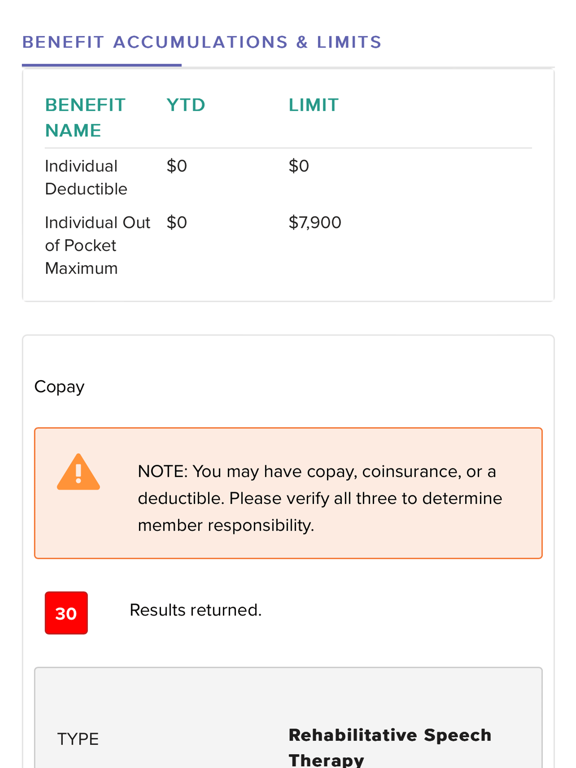Click the Individual Deductible YTD $0 value
The height and width of the screenshot is (768, 576).
(177, 166)
